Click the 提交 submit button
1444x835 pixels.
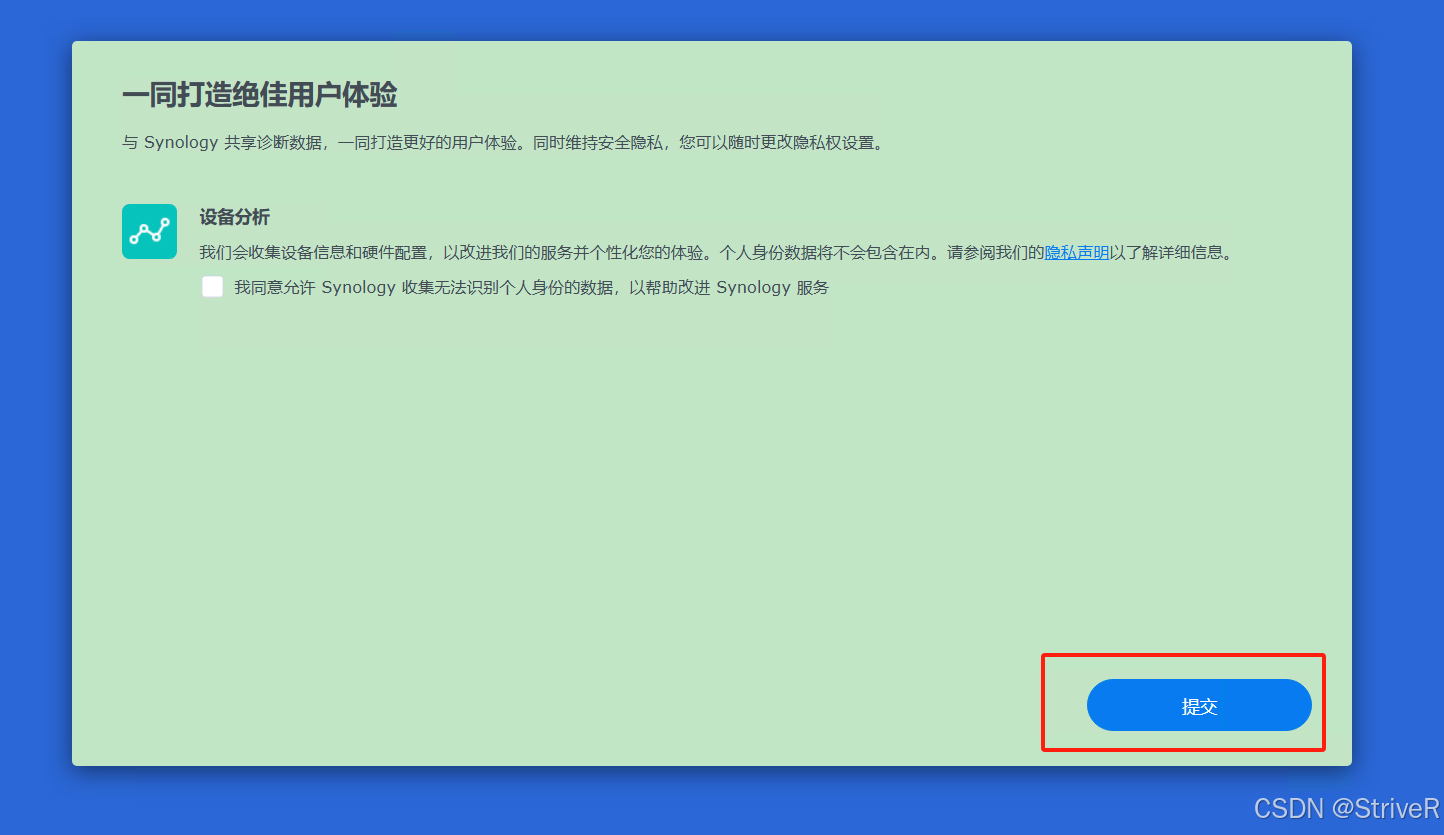pos(1199,705)
